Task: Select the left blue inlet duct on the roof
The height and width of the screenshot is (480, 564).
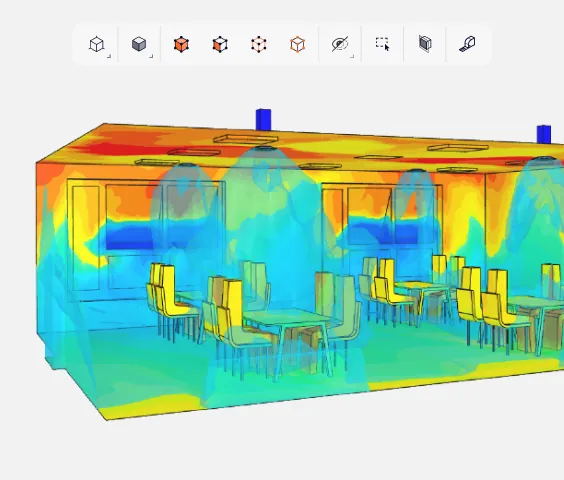Action: [263, 119]
